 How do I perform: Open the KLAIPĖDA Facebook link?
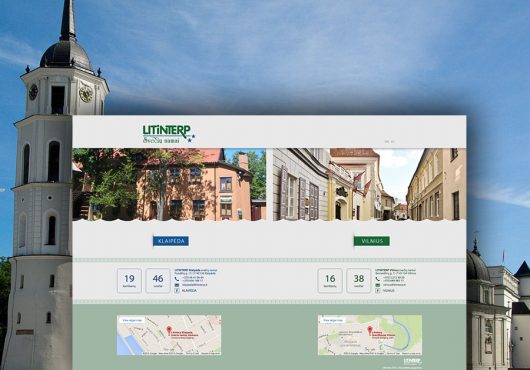(x=189, y=291)
